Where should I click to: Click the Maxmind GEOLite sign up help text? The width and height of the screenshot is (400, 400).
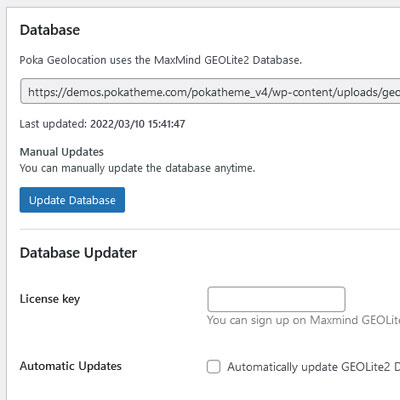point(303,320)
